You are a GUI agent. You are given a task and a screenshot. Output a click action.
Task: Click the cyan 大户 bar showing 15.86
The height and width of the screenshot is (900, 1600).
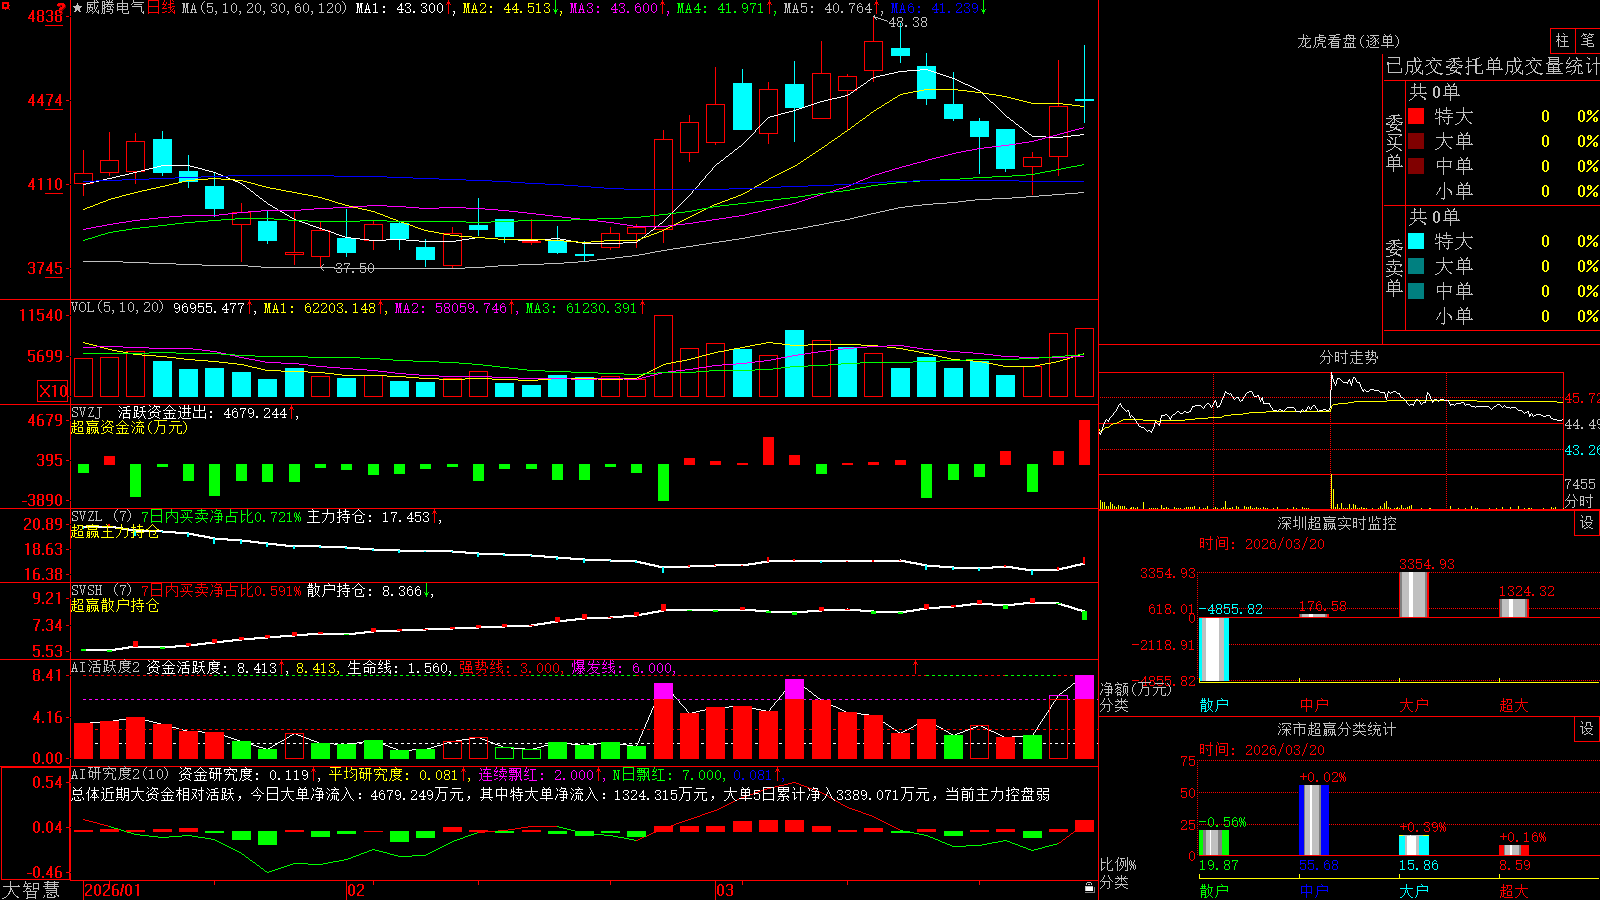1414,845
